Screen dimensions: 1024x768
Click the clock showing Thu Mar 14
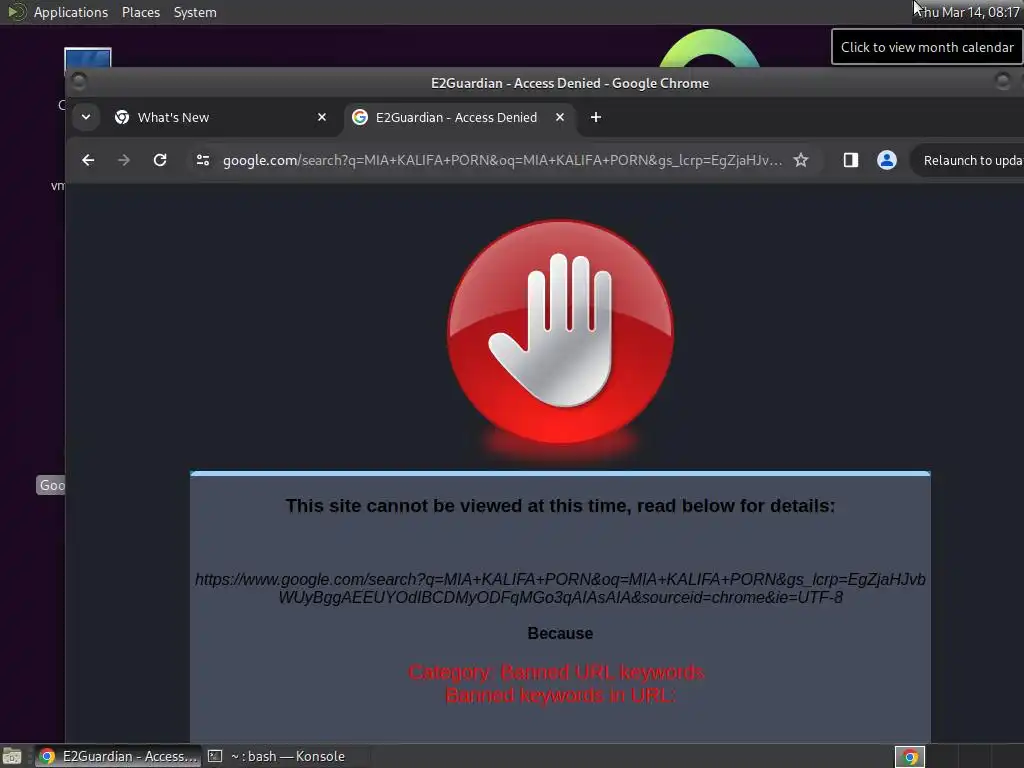(x=968, y=12)
